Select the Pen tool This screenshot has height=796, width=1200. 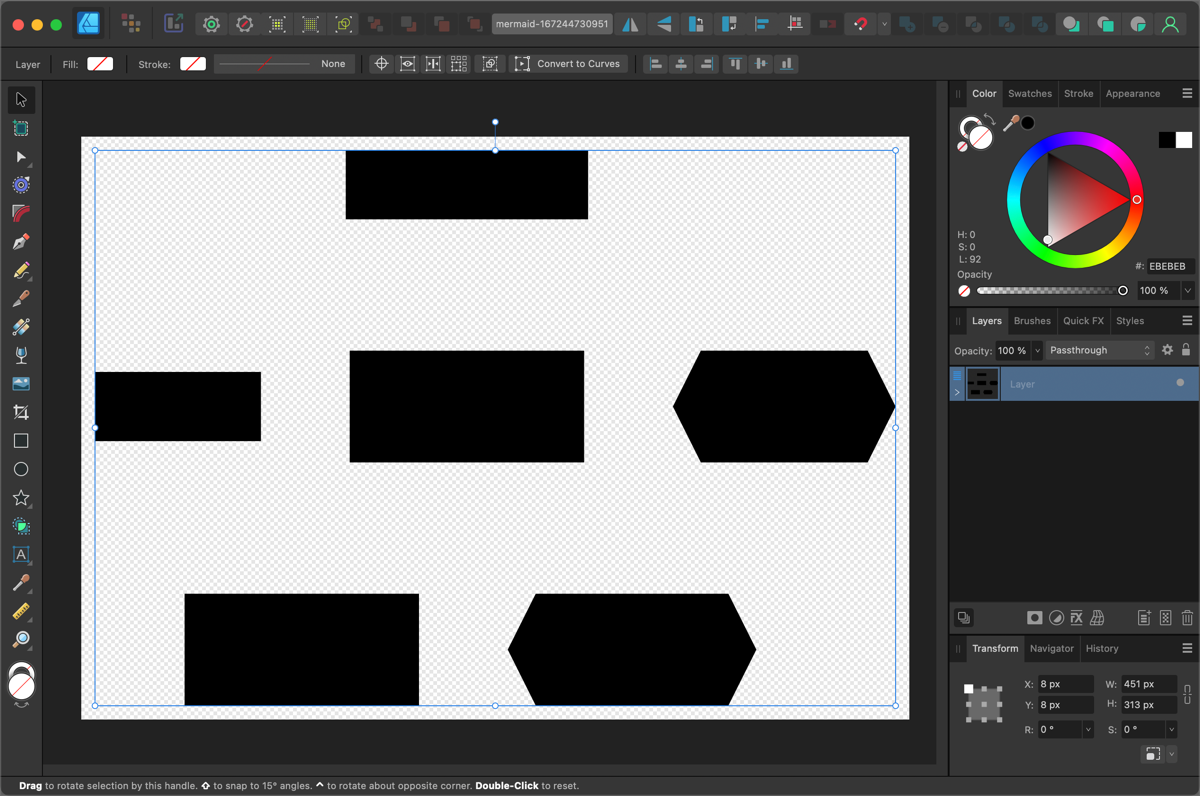pyautogui.click(x=21, y=242)
